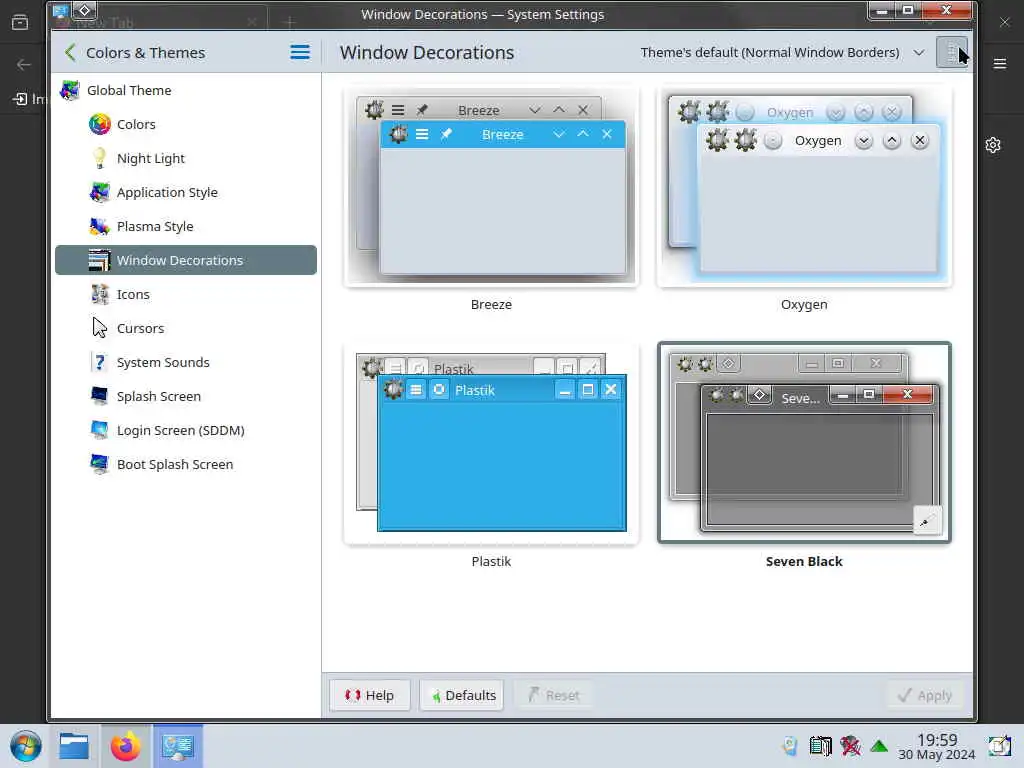Select the Breeze decoration theme
The width and height of the screenshot is (1024, 768).
(x=491, y=187)
